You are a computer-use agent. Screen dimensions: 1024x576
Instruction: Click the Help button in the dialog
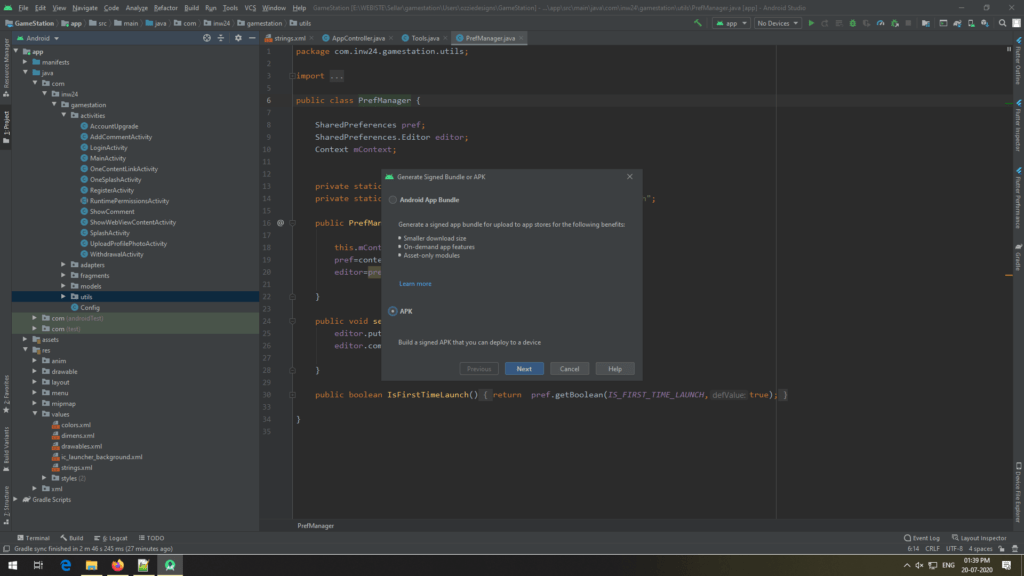(x=615, y=369)
